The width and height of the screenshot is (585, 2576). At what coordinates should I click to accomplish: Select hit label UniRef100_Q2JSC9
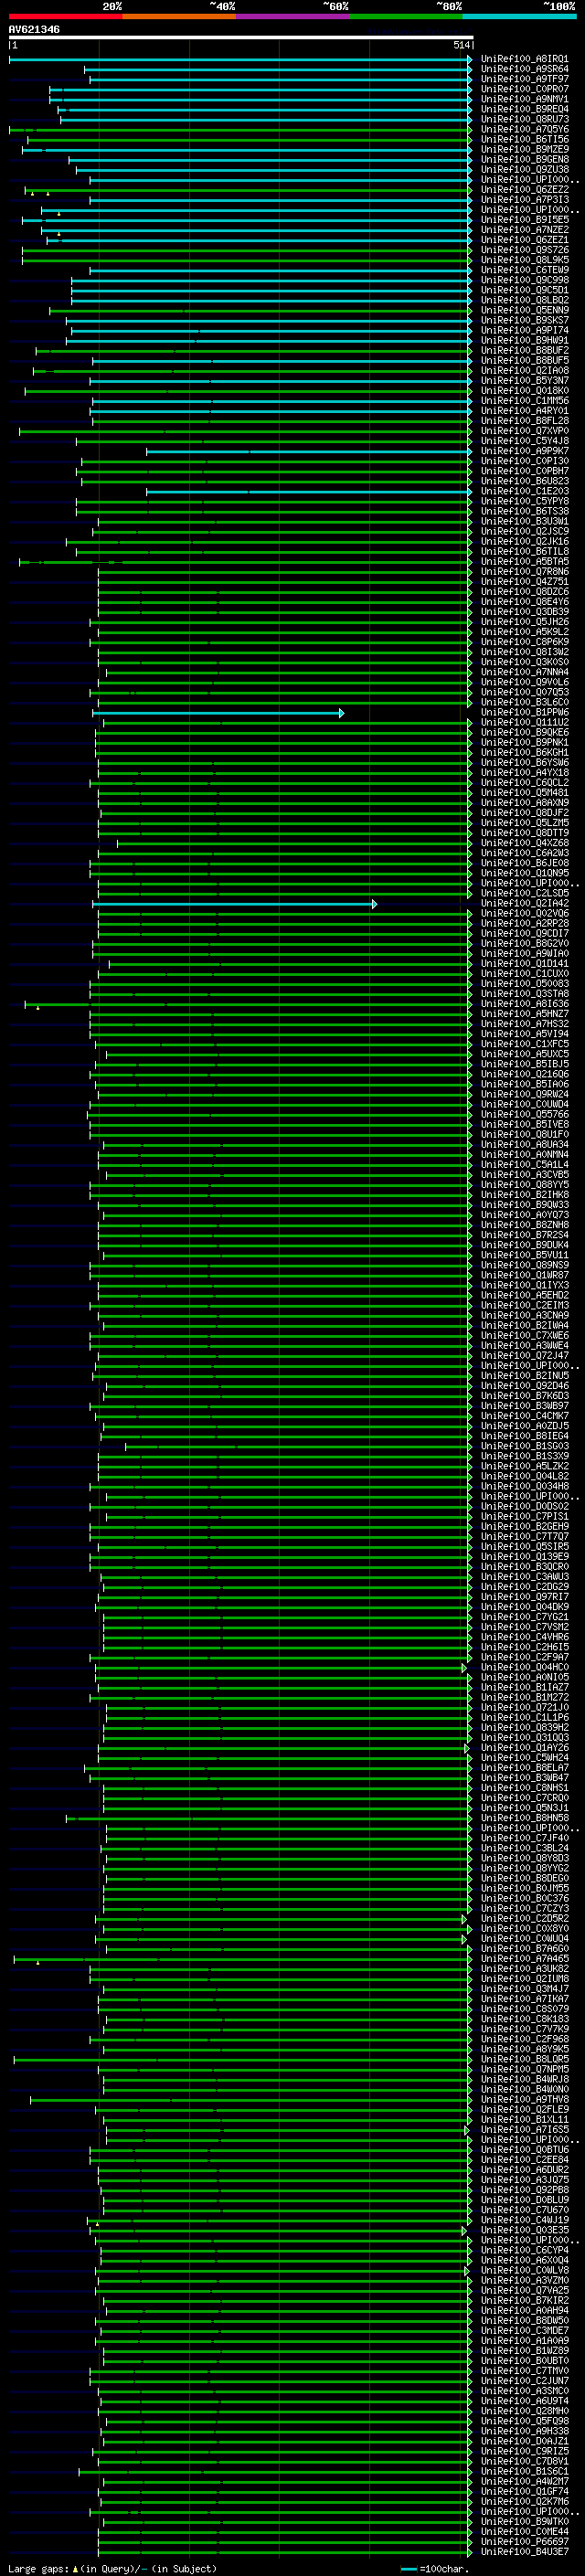(x=524, y=531)
